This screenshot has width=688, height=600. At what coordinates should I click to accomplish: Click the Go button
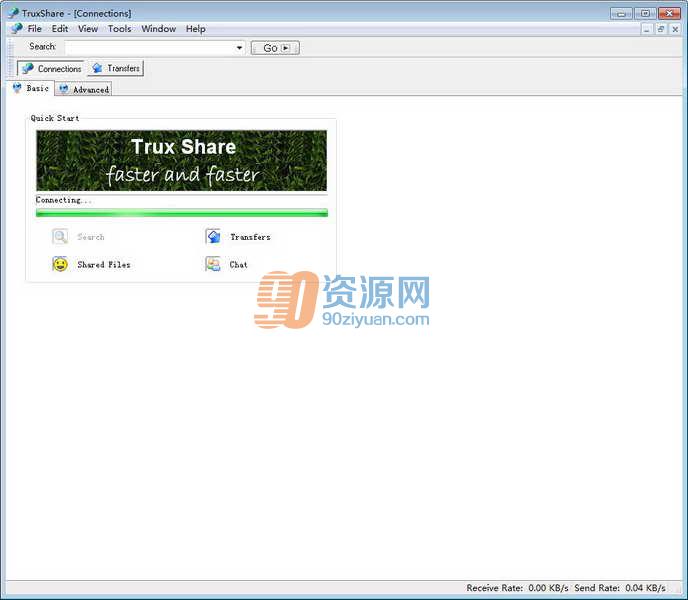pos(276,48)
